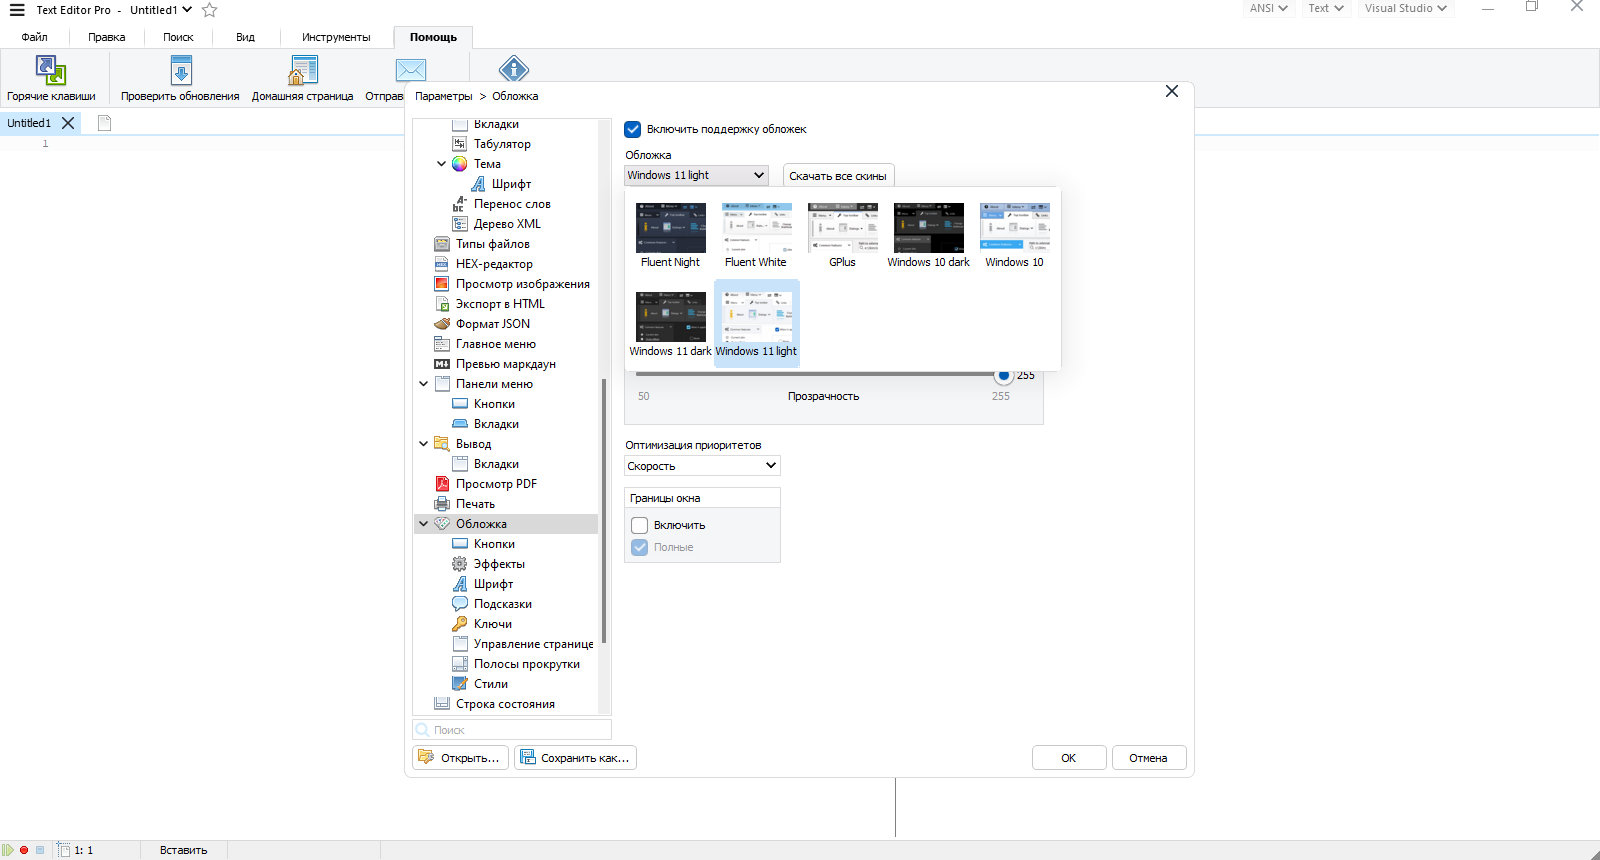Click the Печать printer icon item
Viewport: 1600px width, 860px height.
(442, 504)
